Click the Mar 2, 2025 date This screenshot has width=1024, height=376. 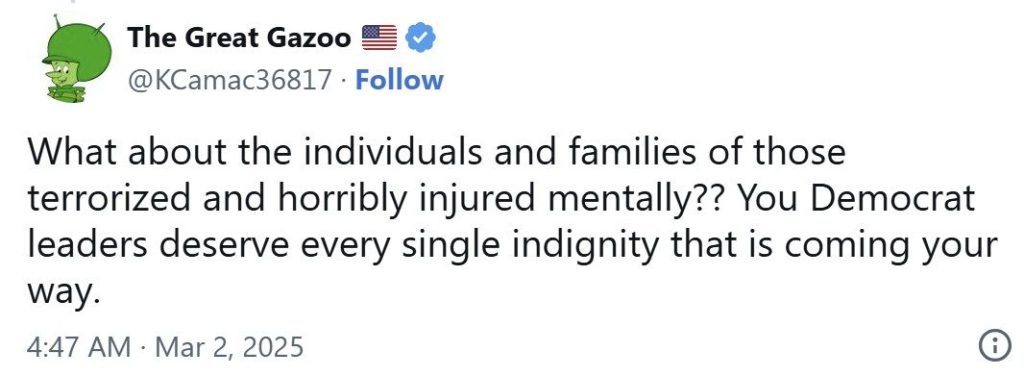(231, 346)
